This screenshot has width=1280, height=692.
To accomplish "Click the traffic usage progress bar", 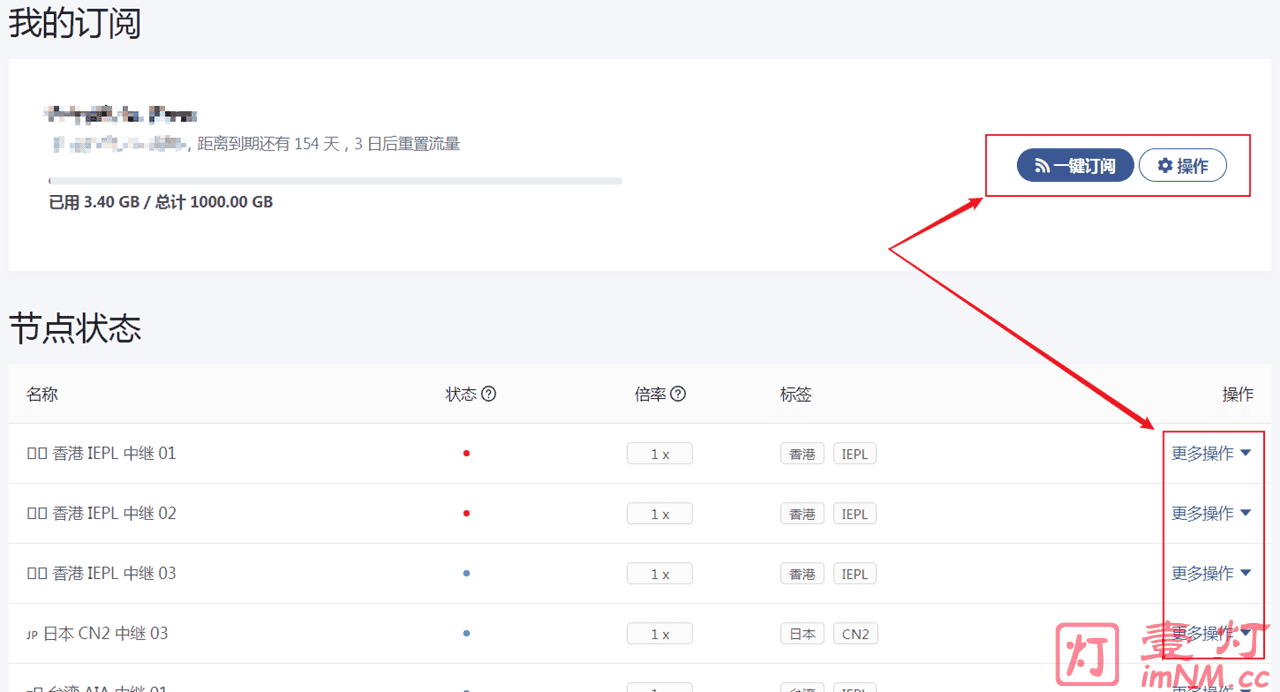I will pyautogui.click(x=335, y=181).
